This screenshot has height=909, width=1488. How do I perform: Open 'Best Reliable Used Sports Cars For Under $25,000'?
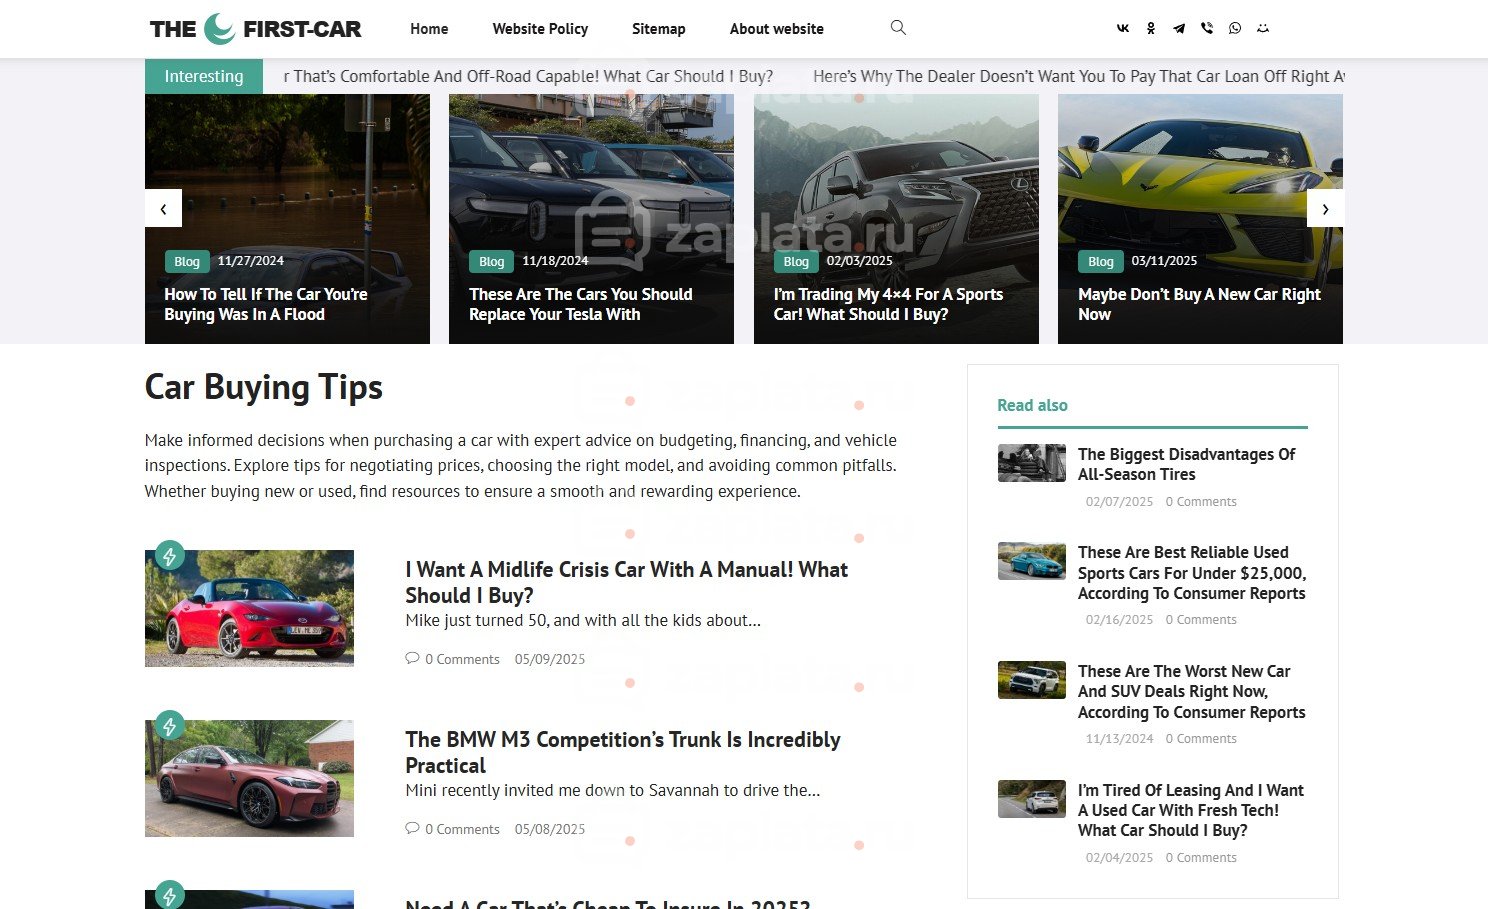1192,573
